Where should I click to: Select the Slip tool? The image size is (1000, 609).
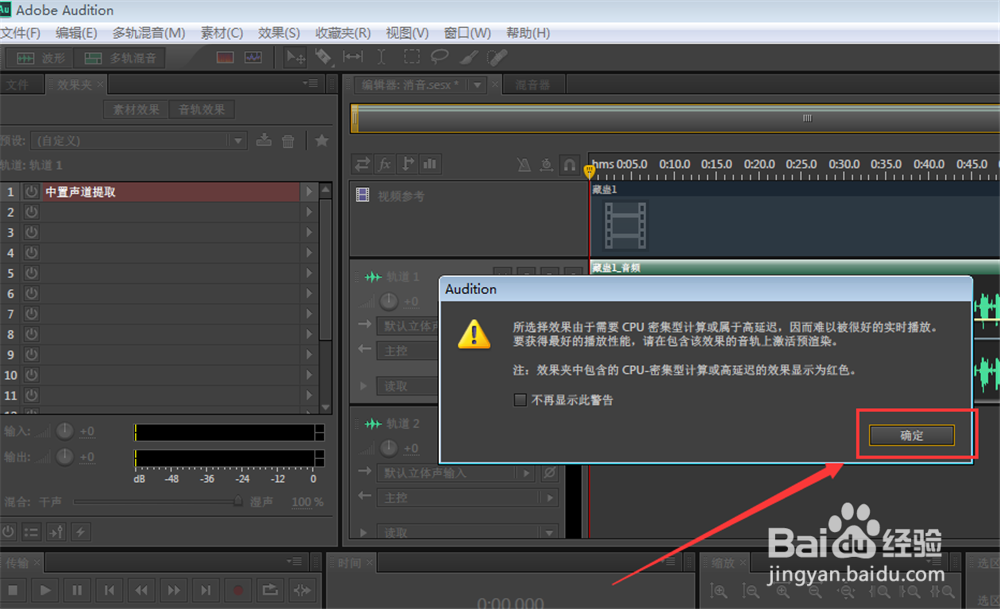(353, 57)
